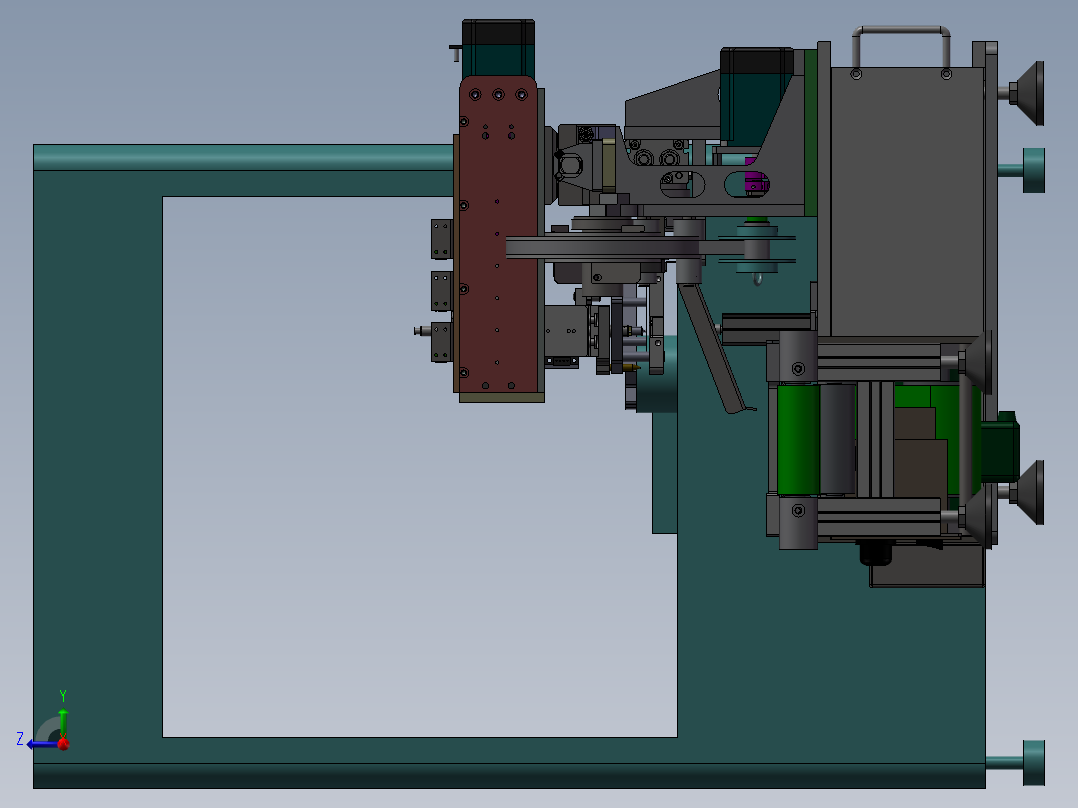
Task: Select the stepper motor atop the maroon plate
Action: pos(498,48)
